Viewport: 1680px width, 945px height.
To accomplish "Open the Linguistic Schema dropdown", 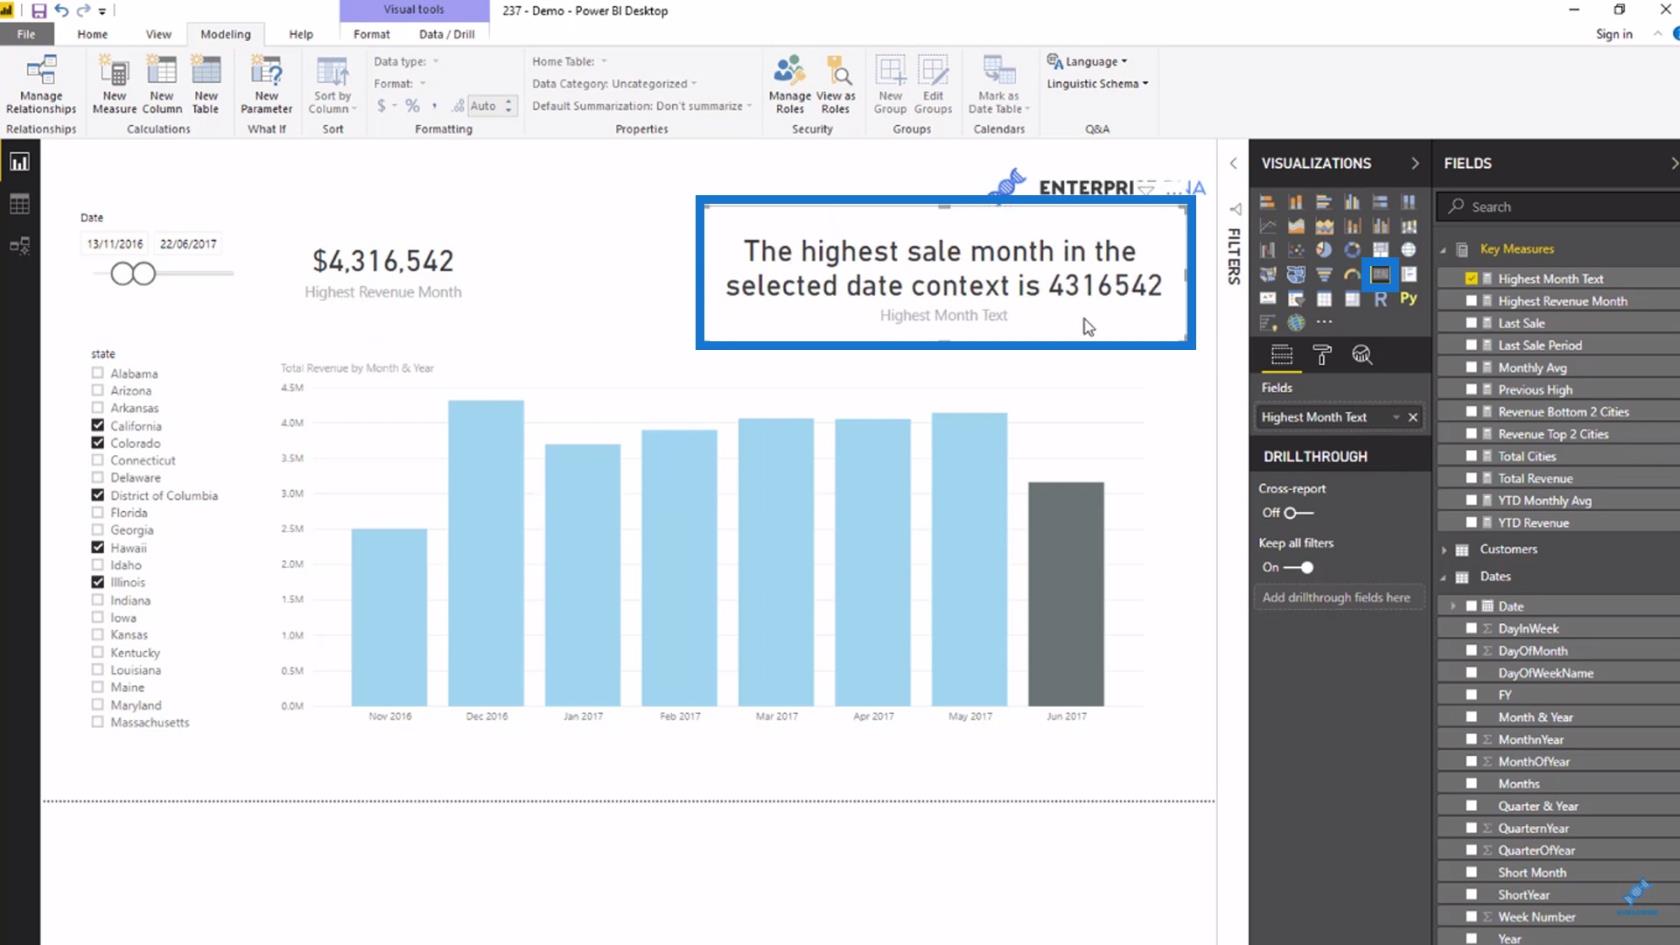I will coord(1097,84).
